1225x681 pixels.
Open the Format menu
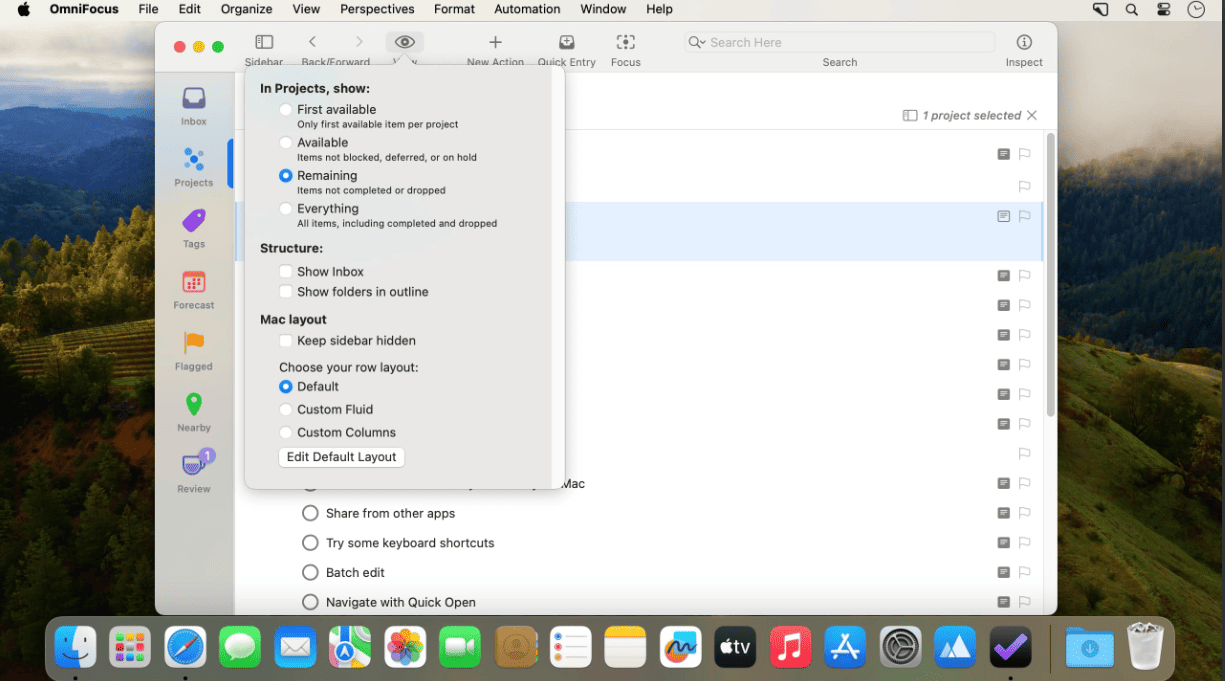(x=455, y=9)
